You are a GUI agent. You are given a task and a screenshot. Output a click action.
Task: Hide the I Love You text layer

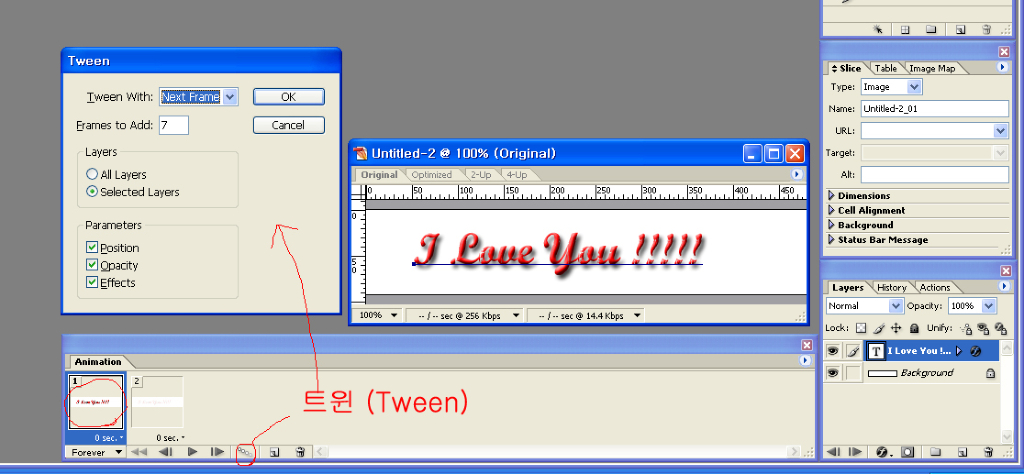832,351
